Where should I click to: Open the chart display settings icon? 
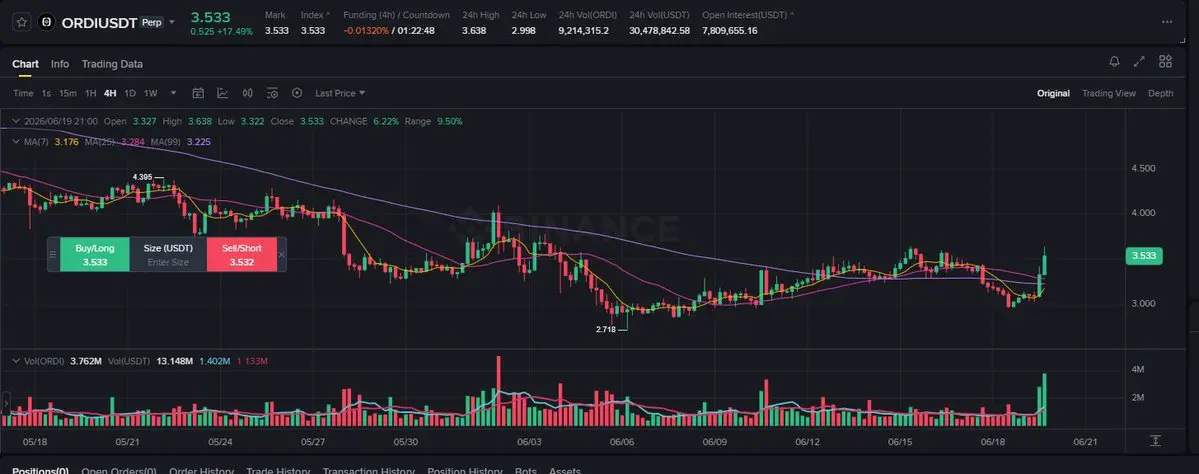coord(272,93)
